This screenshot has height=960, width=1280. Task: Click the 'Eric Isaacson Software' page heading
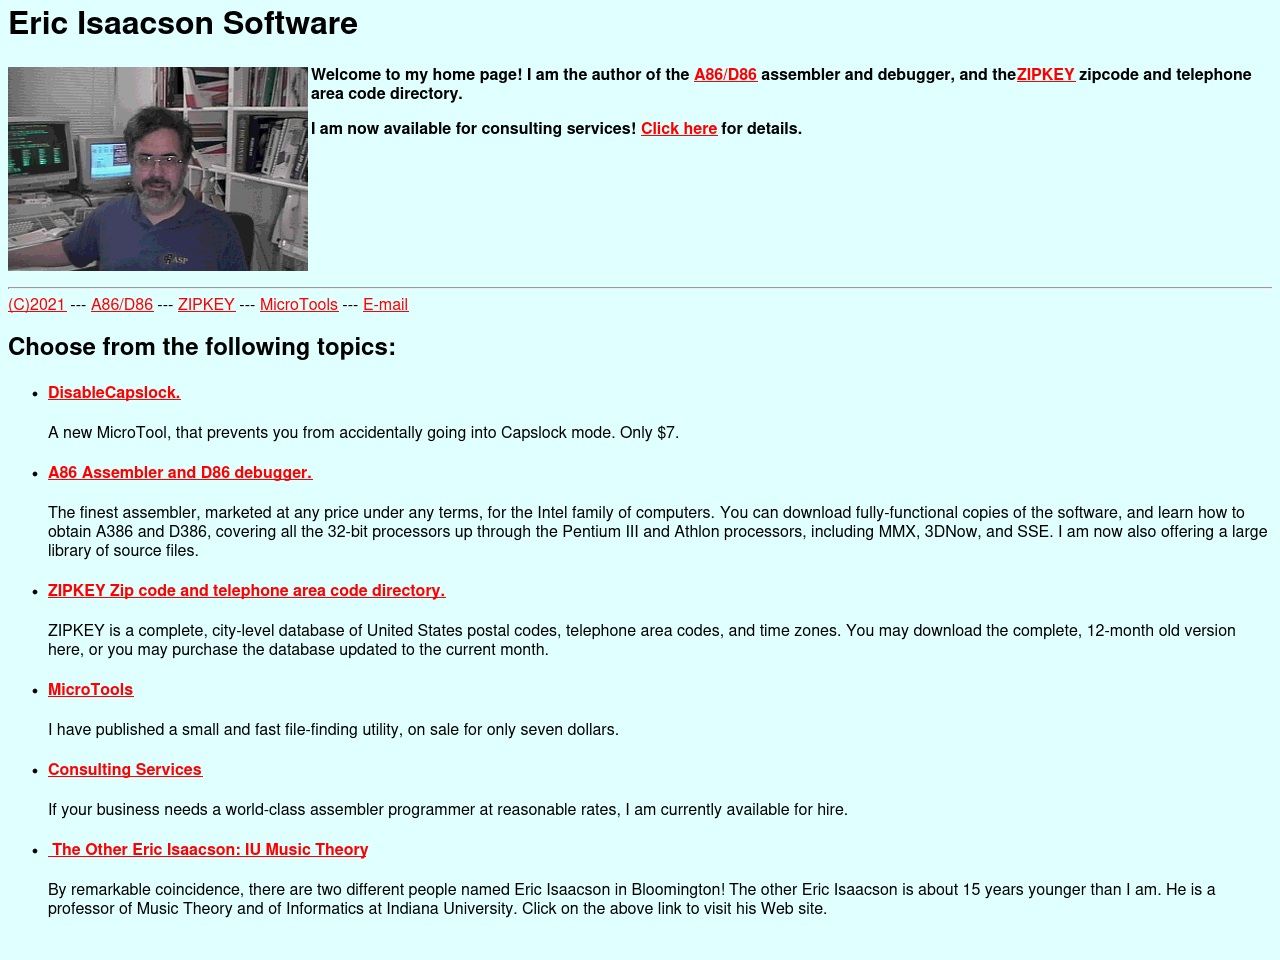click(x=183, y=23)
